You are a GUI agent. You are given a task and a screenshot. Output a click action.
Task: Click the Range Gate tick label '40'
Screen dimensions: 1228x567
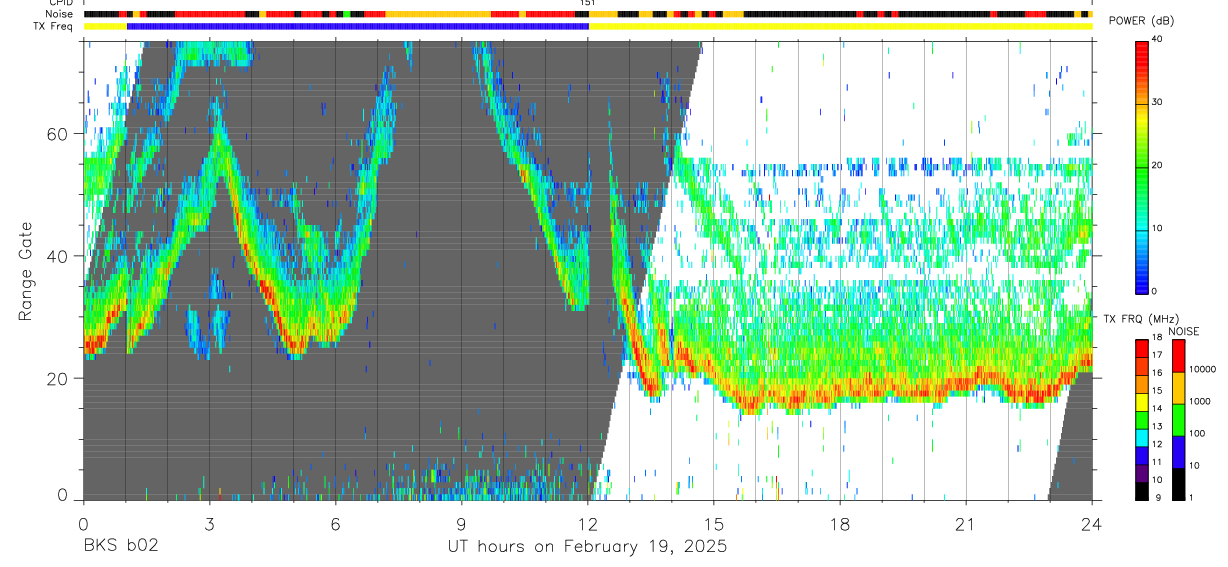57,256
